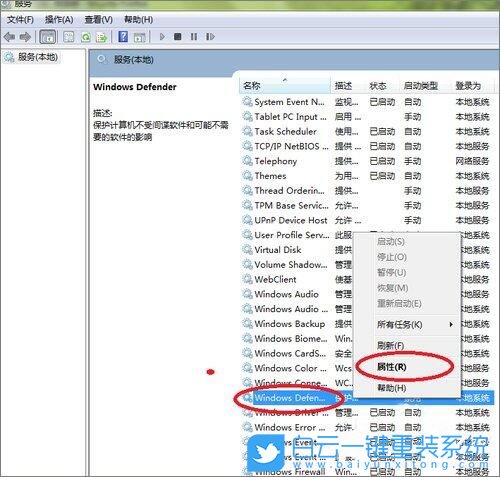Select the TCP/IP NetBIOS service row
500x477 pixels.
pos(367,146)
